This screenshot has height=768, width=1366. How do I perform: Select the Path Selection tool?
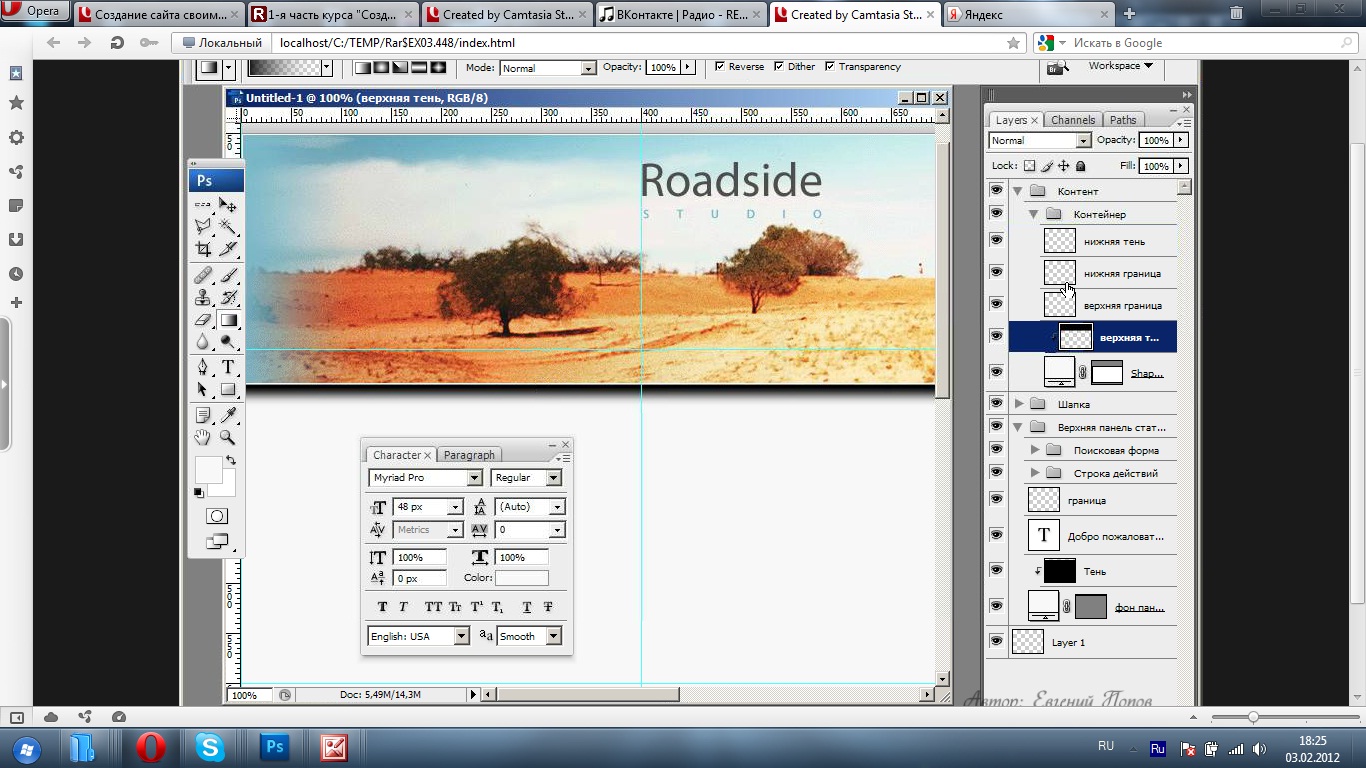coord(203,390)
